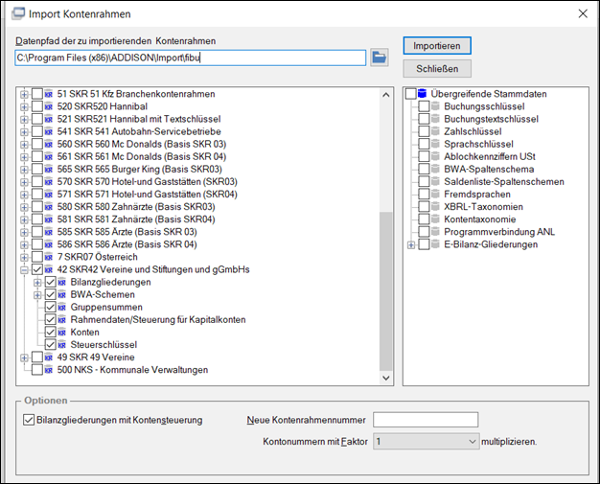Click the tree scrollbar up arrow
Viewport: 600px width, 484px height.
[x=386, y=95]
